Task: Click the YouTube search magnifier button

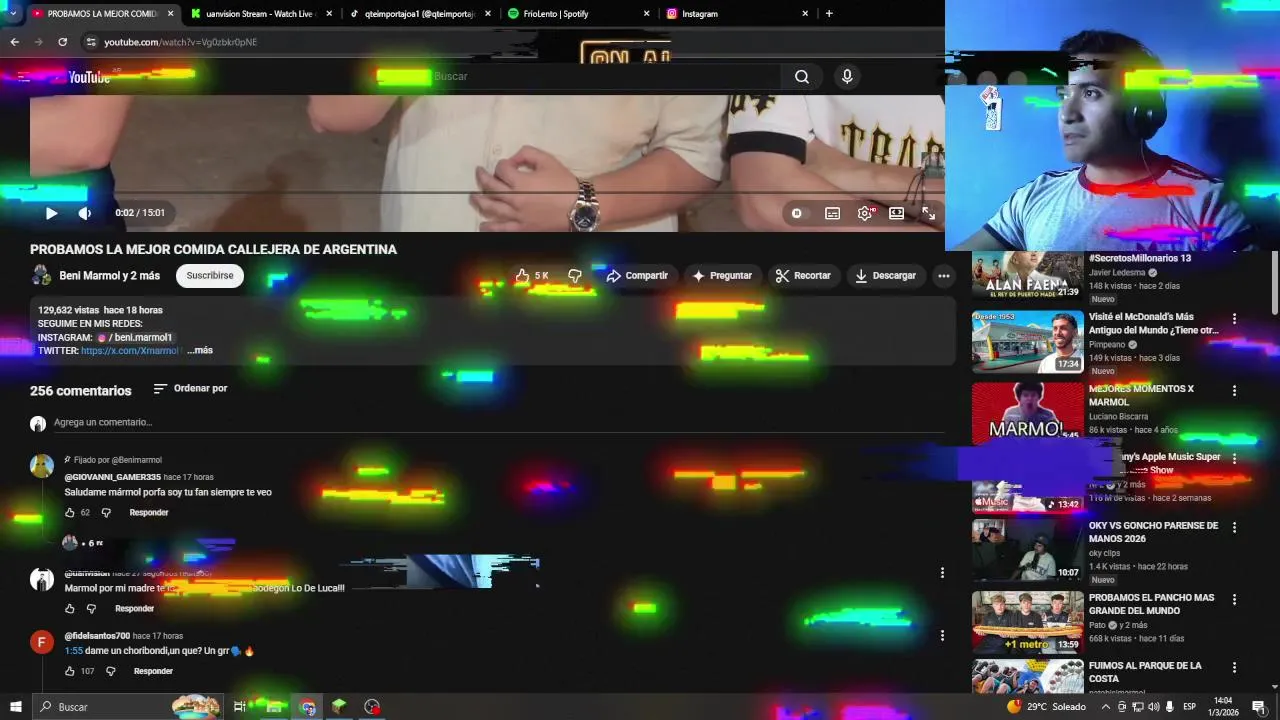Action: [802, 77]
